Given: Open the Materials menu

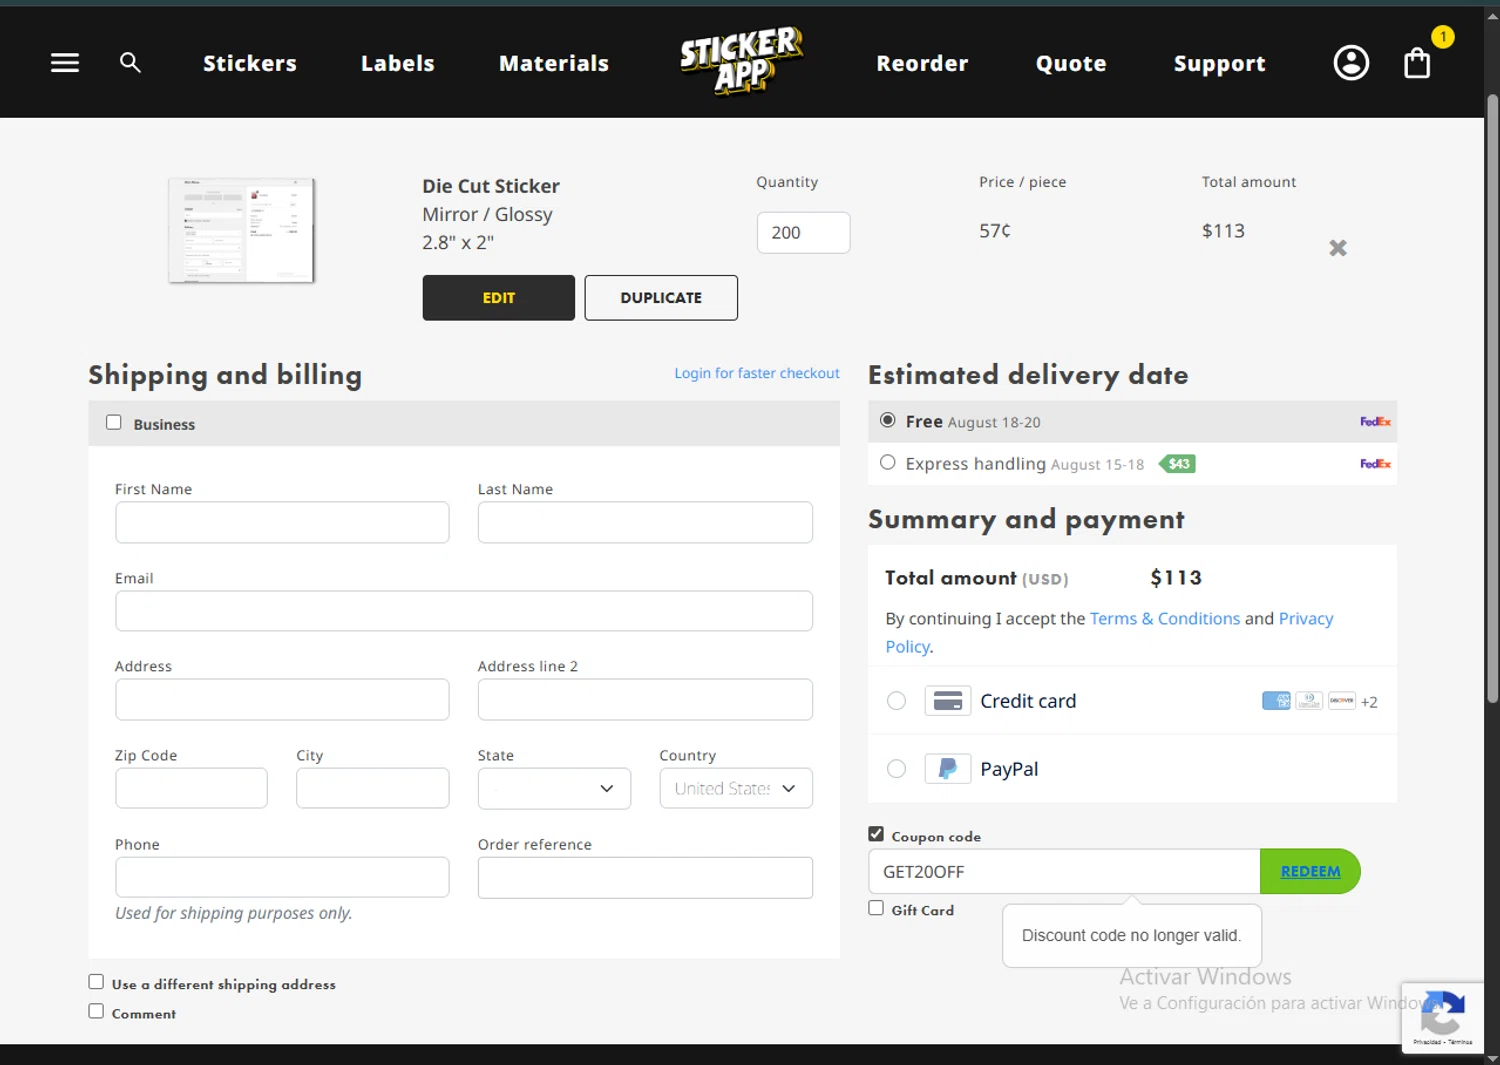Looking at the screenshot, I should tap(554, 63).
